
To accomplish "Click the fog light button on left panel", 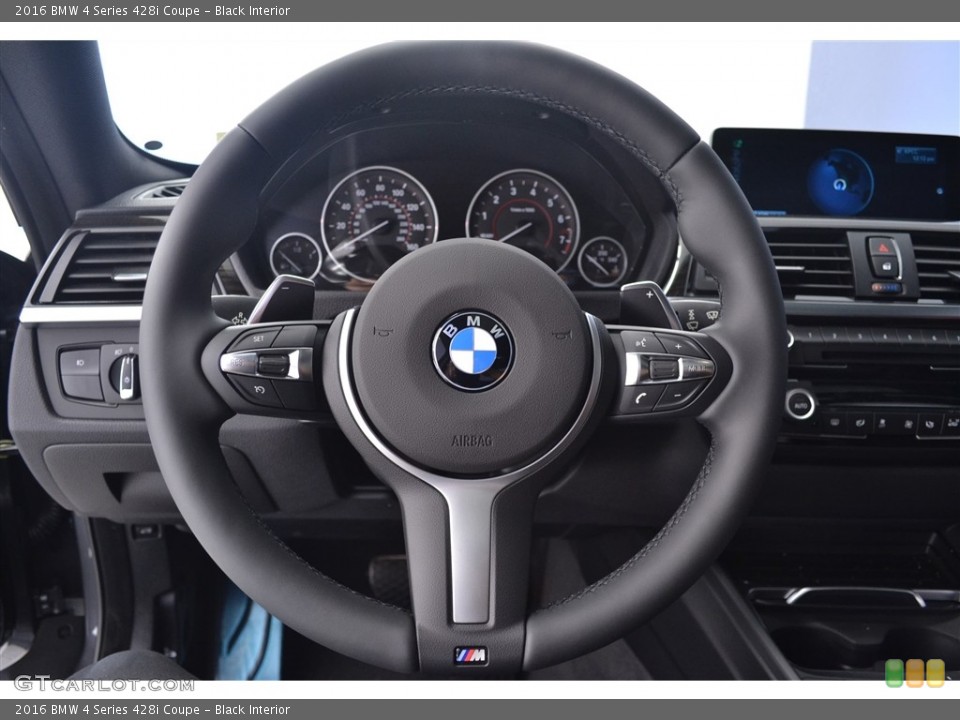I will (x=79, y=362).
